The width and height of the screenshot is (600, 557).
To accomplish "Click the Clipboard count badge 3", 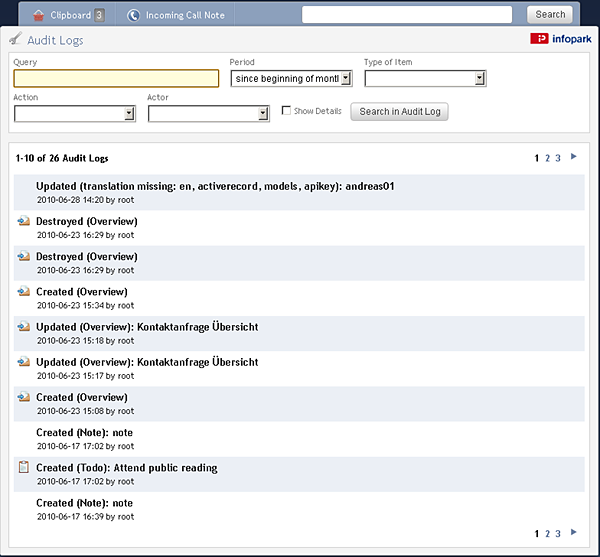I will (99, 15).
